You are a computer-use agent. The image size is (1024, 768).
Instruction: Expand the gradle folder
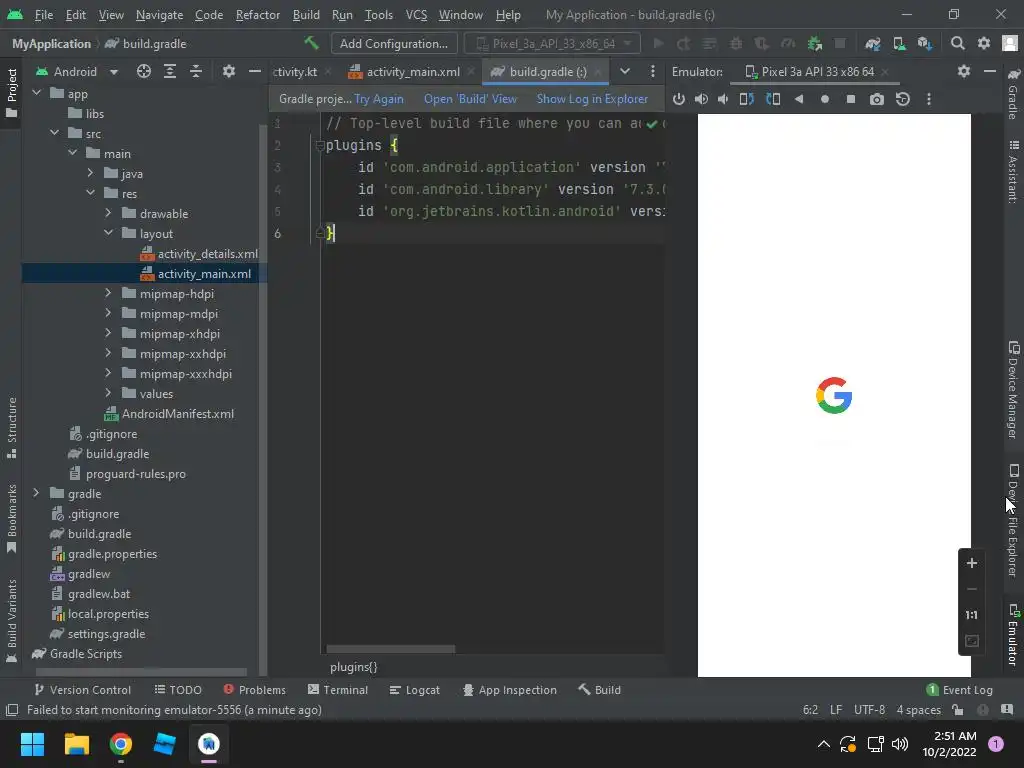[37, 493]
